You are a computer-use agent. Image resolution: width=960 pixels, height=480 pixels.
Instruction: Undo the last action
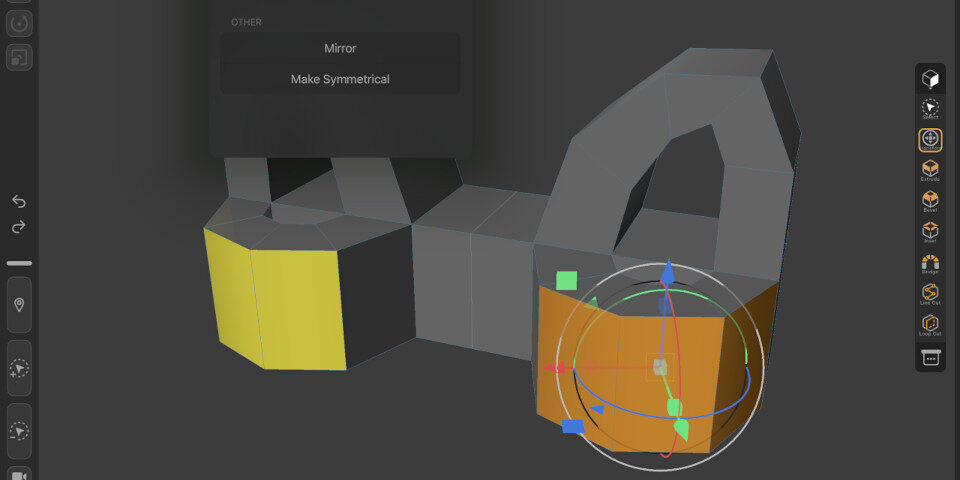(19, 202)
